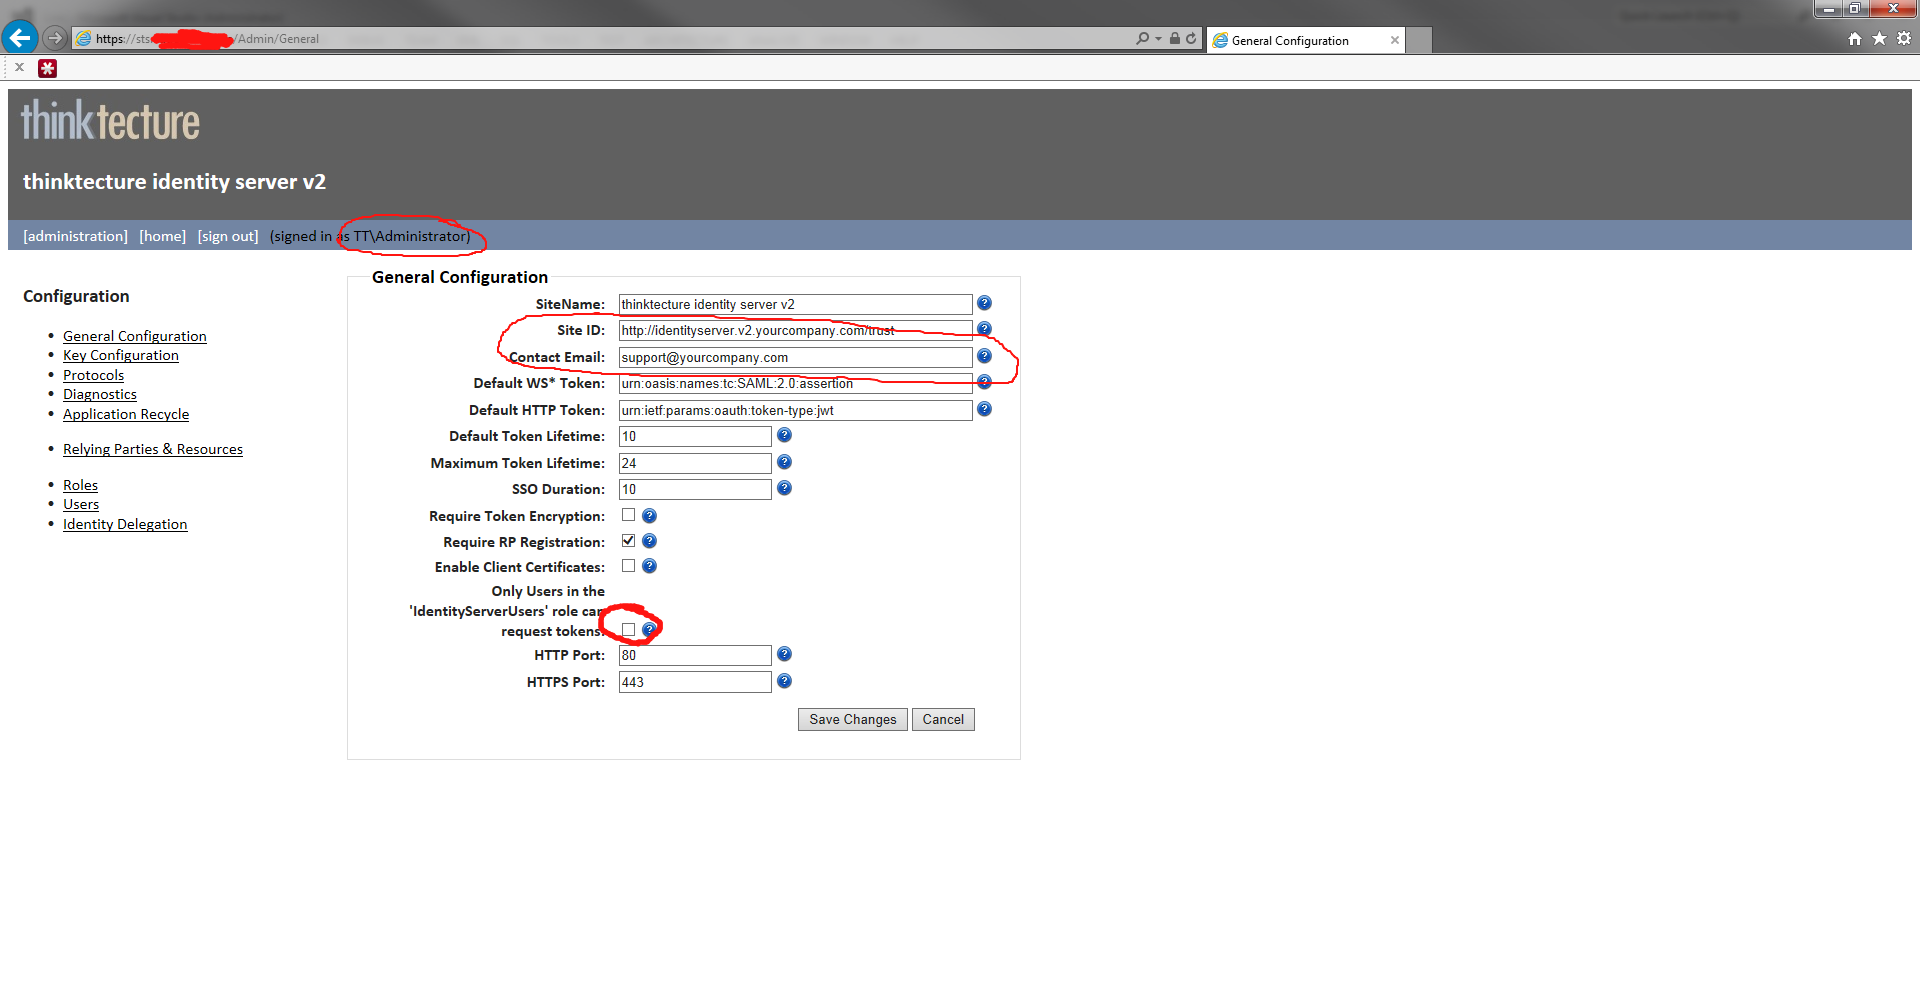
Task: Open browser tools gear menu
Action: tap(1904, 38)
